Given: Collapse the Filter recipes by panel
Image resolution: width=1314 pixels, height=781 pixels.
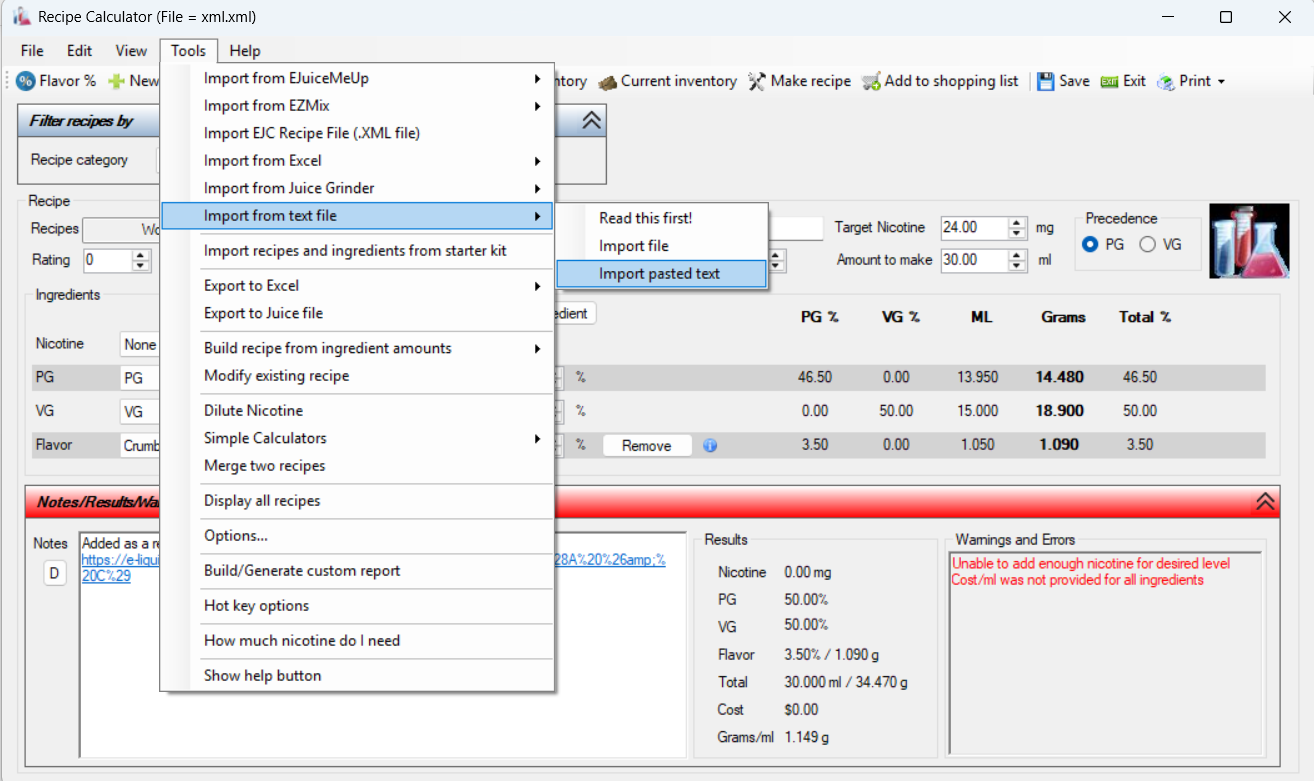Looking at the screenshot, I should 591,121.
